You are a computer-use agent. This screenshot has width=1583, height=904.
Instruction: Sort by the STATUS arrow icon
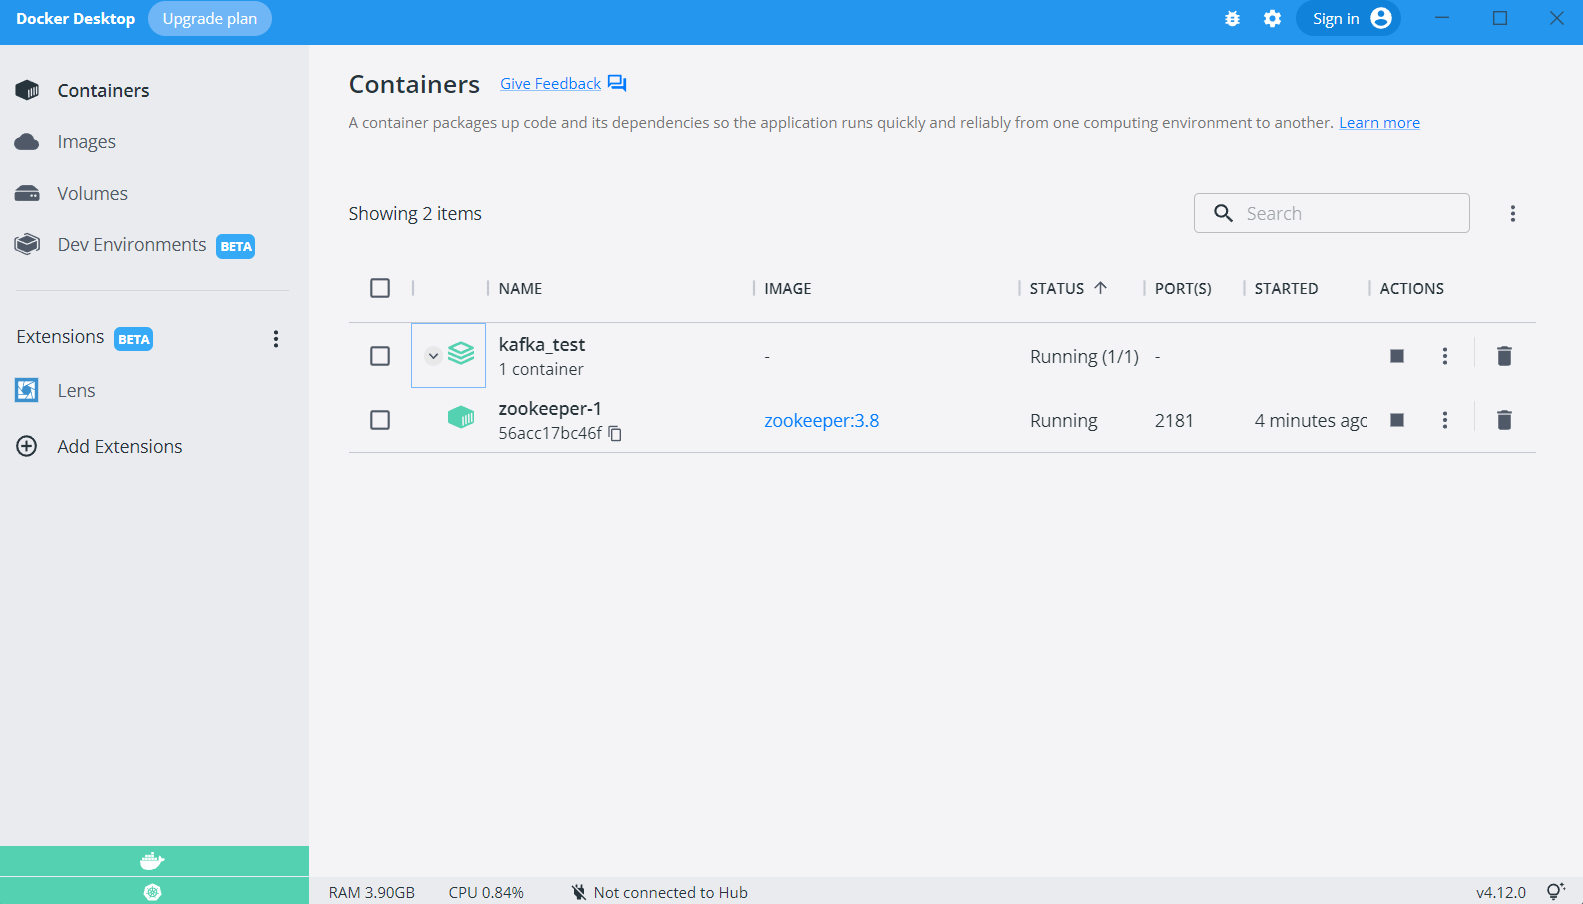coord(1100,288)
